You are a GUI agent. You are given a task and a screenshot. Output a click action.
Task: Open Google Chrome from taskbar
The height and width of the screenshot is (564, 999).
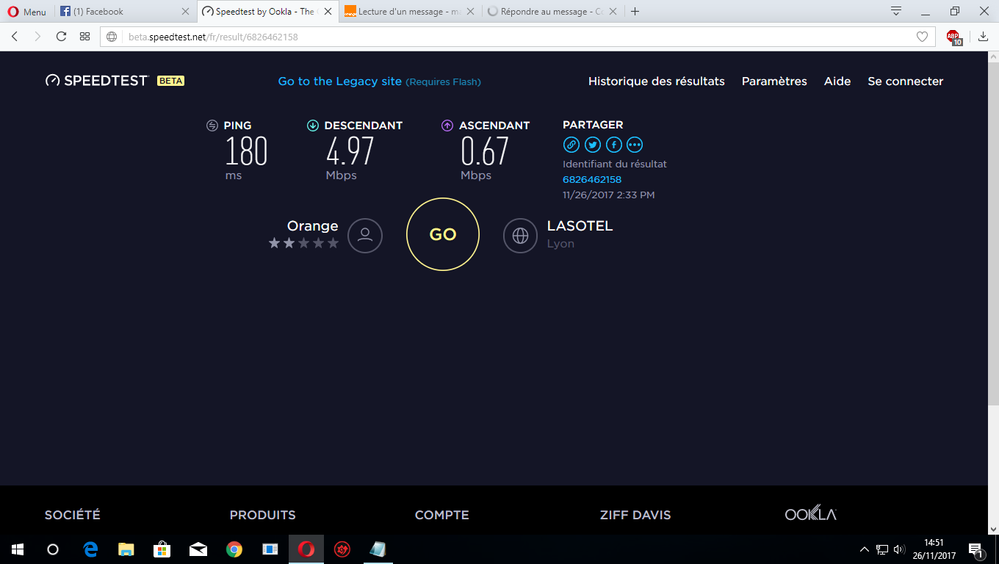pos(234,549)
